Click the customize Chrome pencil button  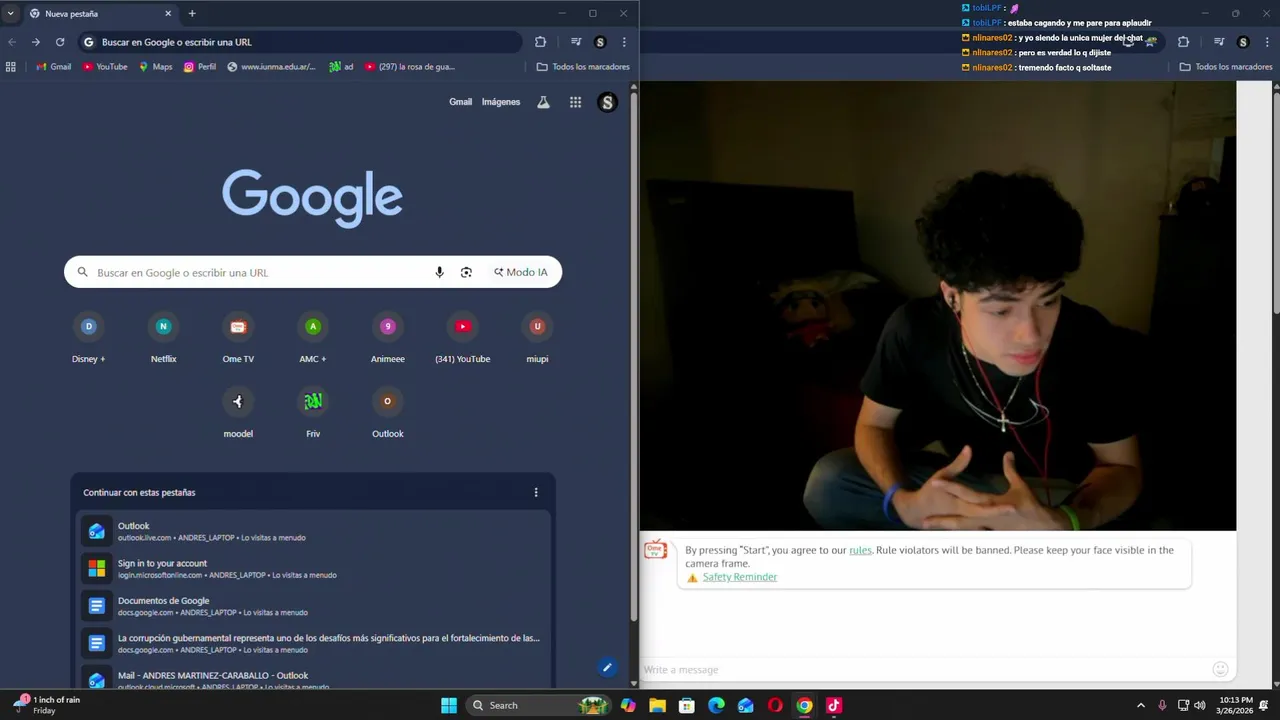pos(606,667)
